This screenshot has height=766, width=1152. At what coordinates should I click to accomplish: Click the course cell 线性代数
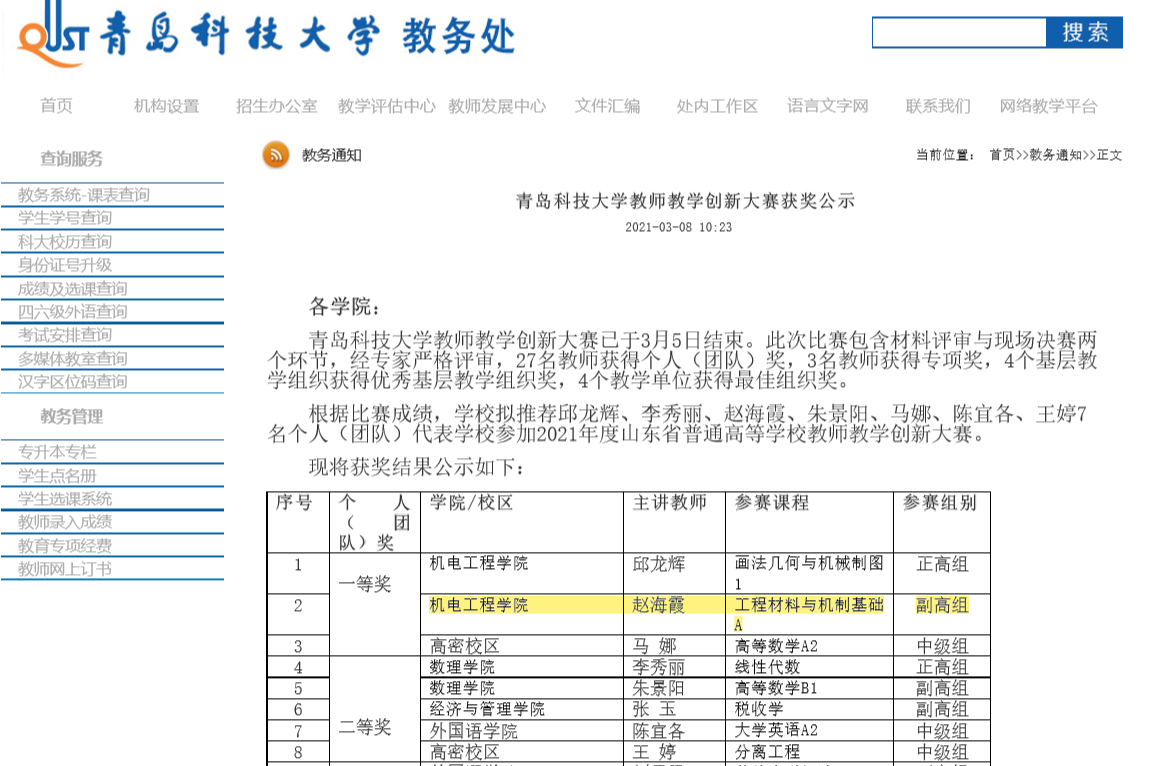tap(767, 667)
